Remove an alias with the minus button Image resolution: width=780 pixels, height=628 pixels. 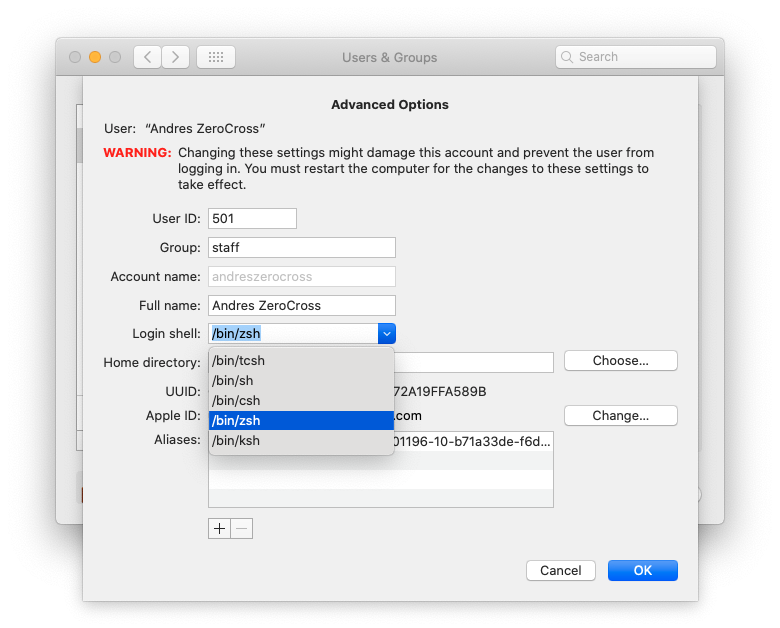[x=242, y=528]
